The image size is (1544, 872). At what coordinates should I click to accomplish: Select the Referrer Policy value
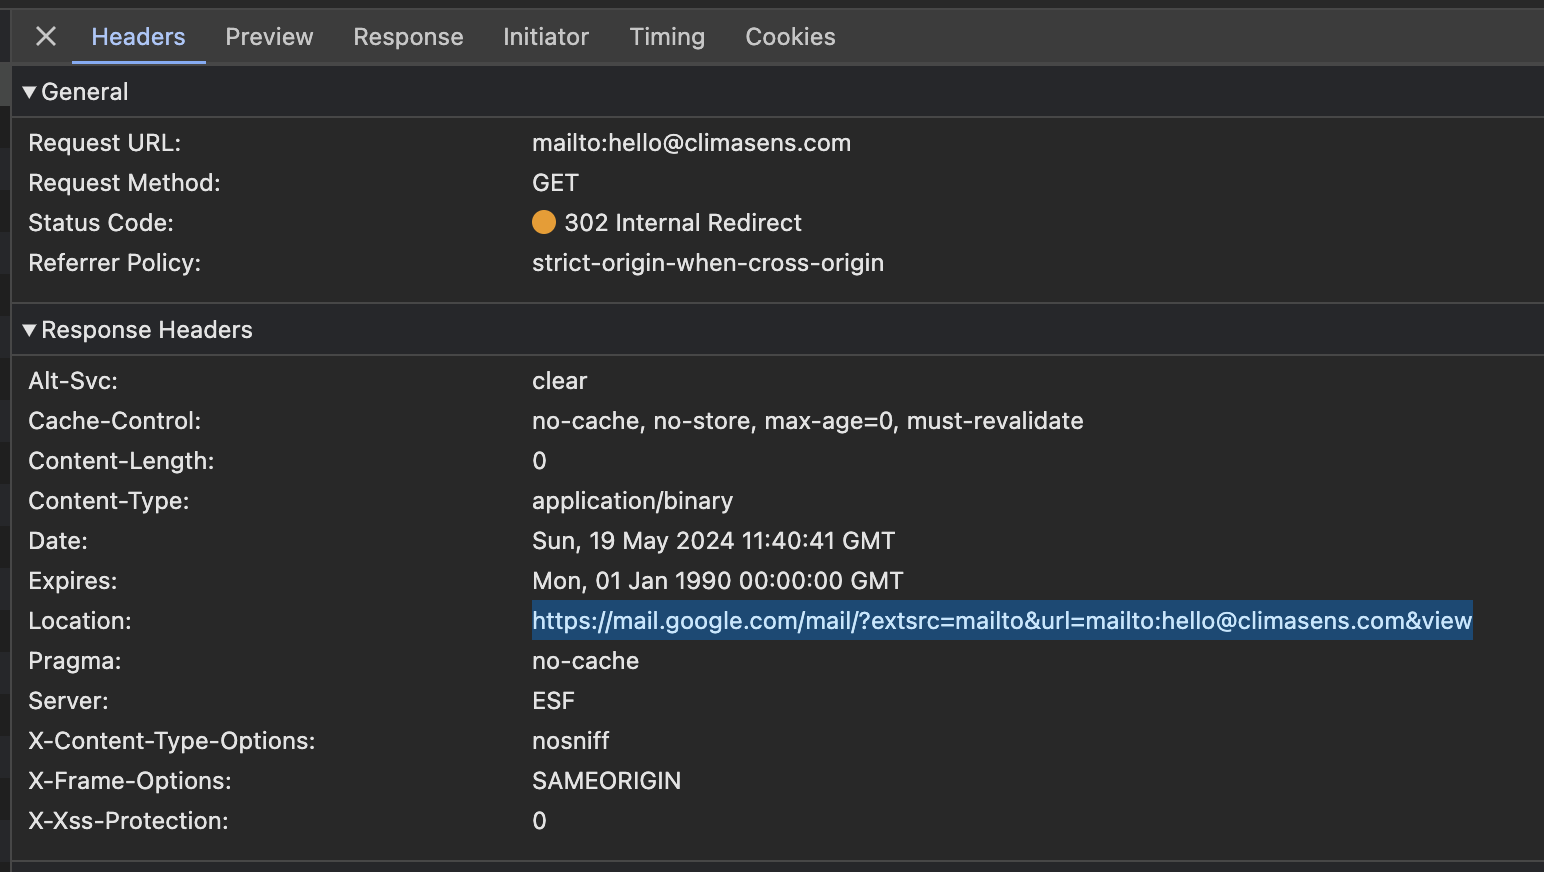pos(707,263)
